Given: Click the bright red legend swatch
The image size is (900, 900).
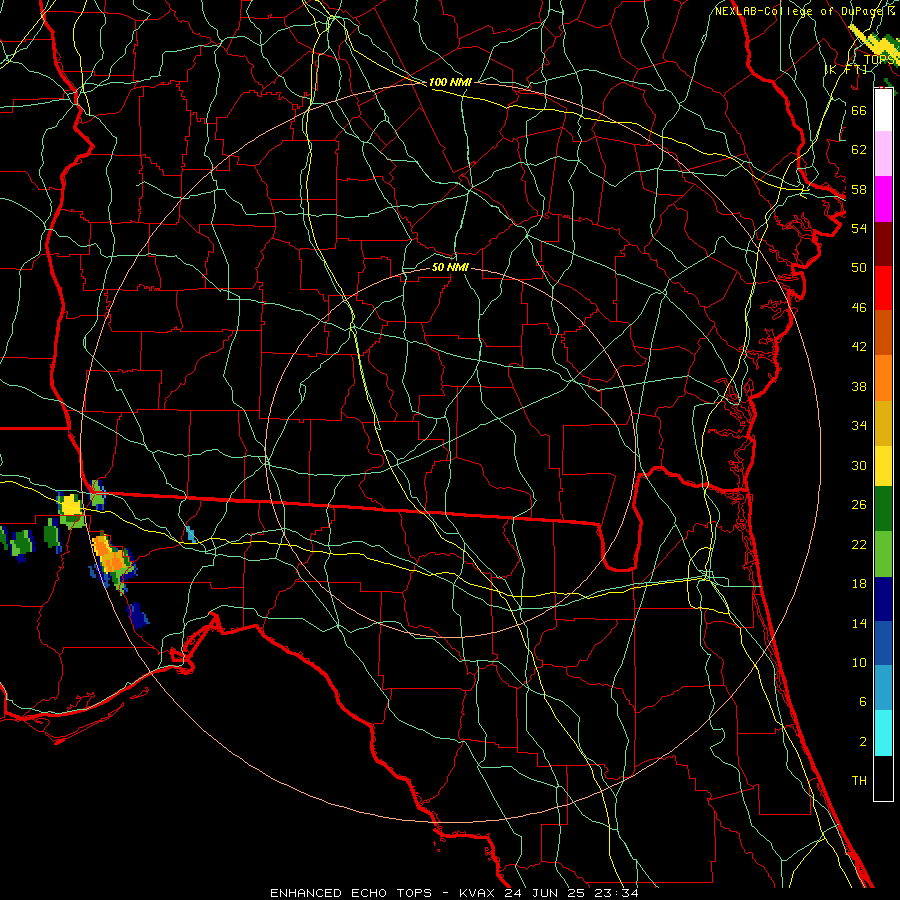Looking at the screenshot, I should tap(883, 288).
